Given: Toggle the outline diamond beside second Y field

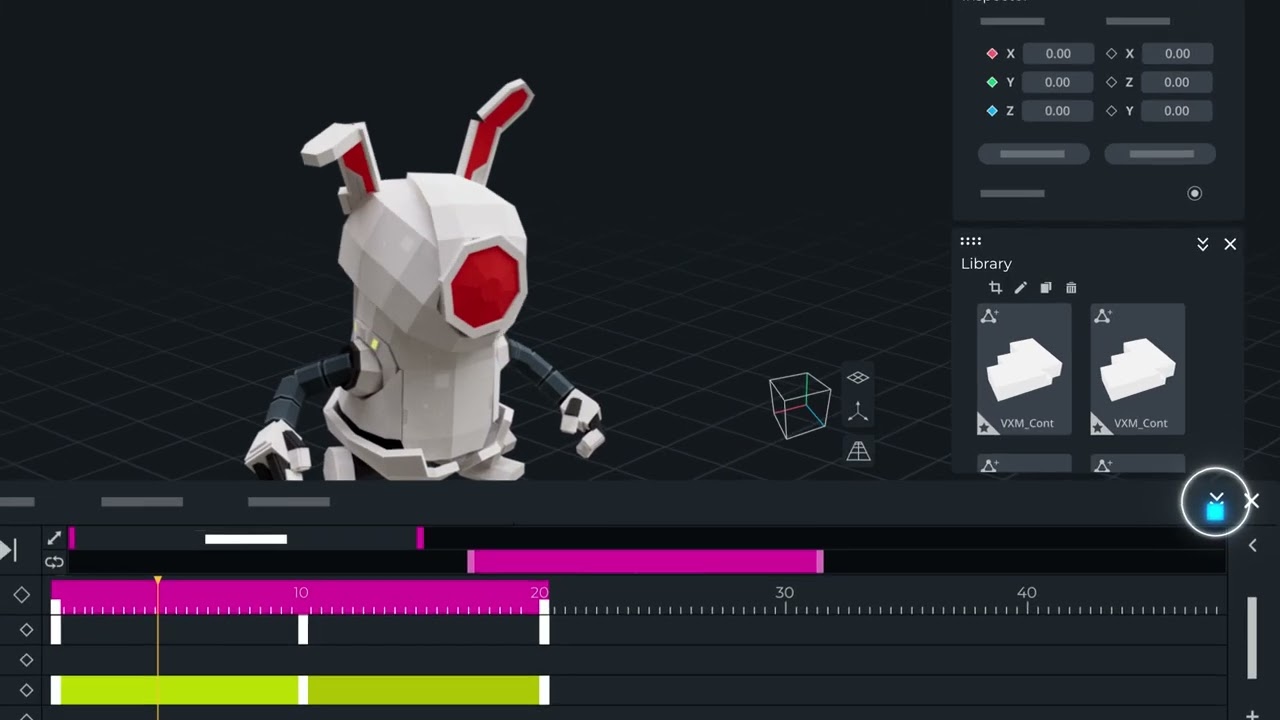Looking at the screenshot, I should click(x=1111, y=111).
